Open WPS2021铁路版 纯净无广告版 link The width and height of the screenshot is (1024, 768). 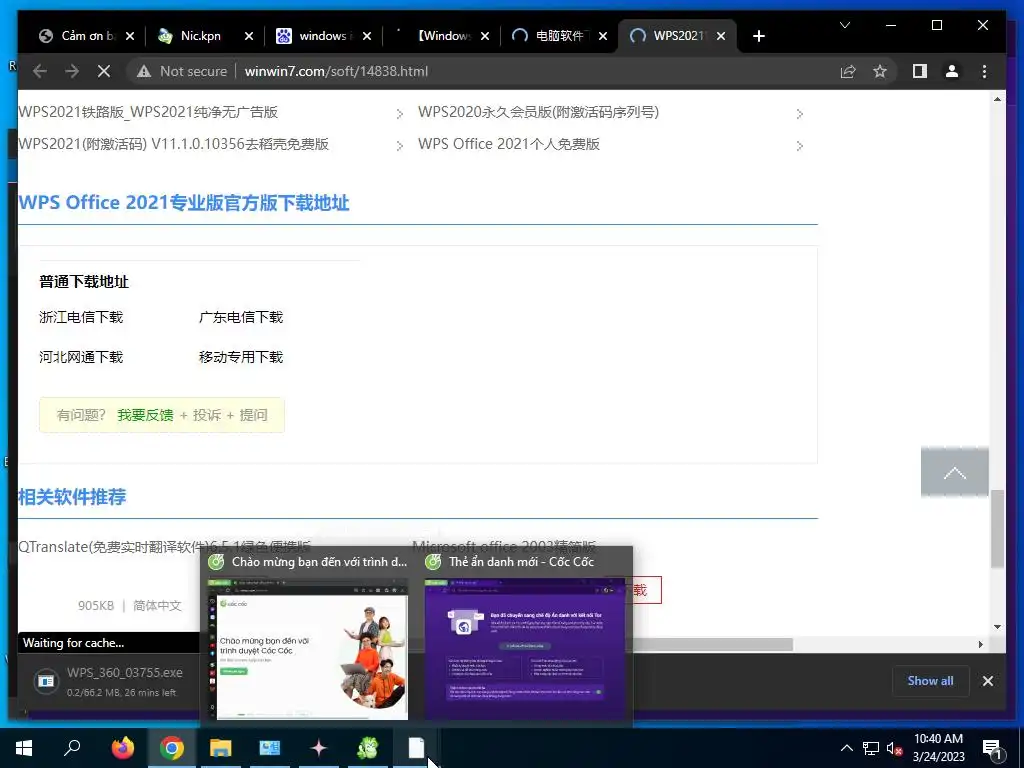pos(148,112)
